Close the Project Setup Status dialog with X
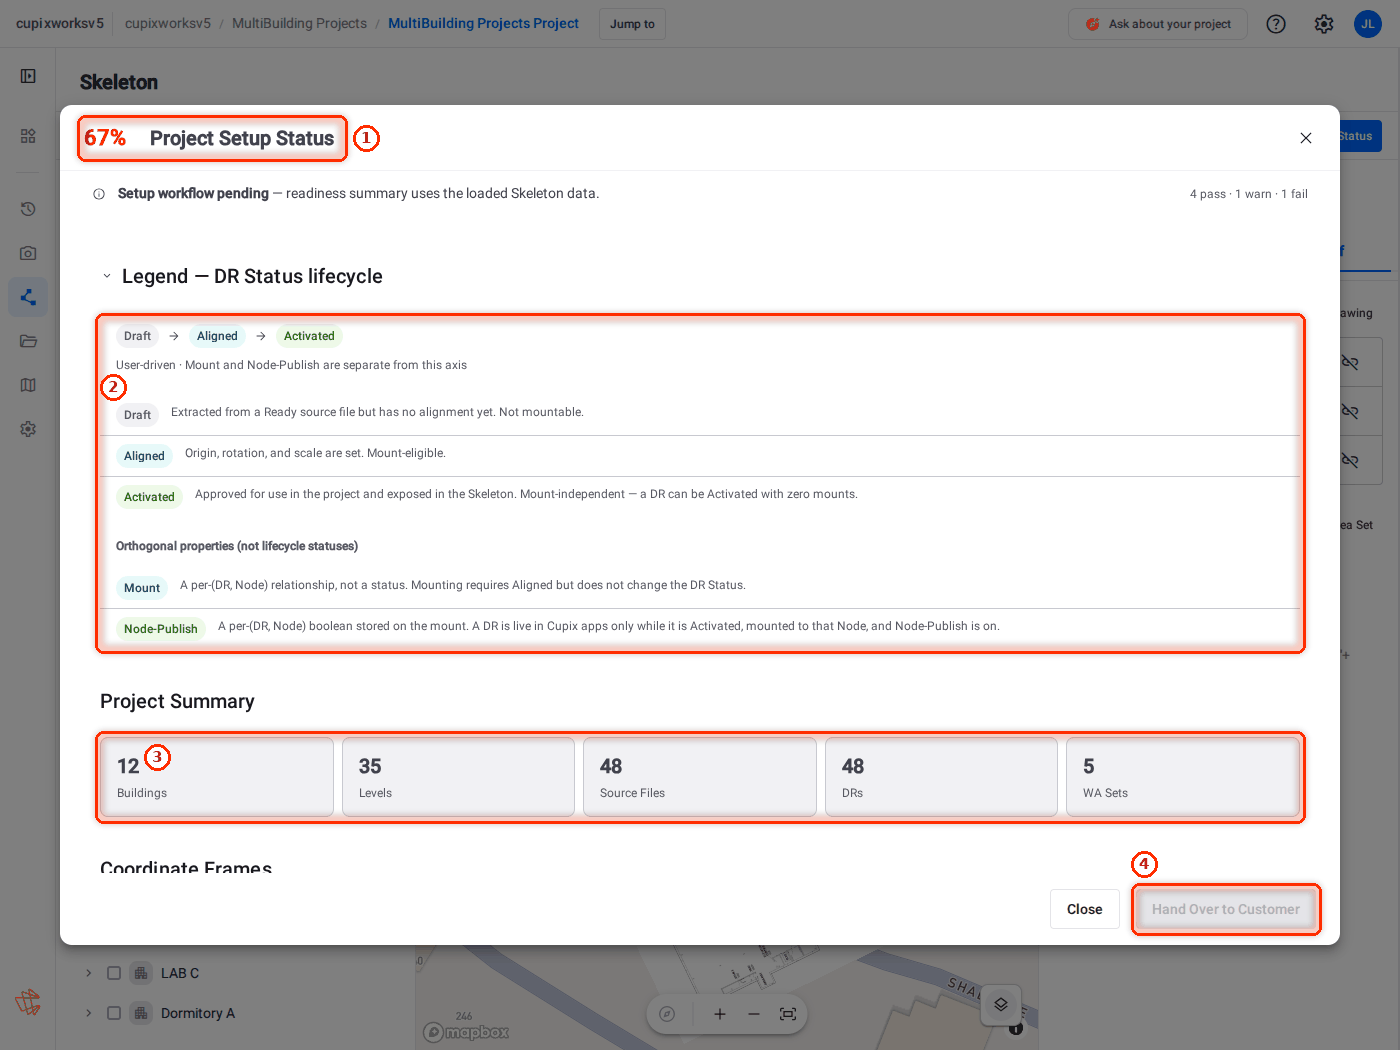 click(1306, 138)
